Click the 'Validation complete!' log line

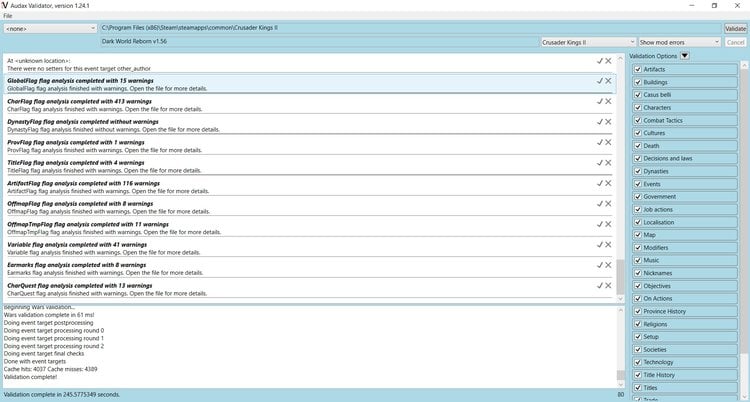[x=30, y=377]
